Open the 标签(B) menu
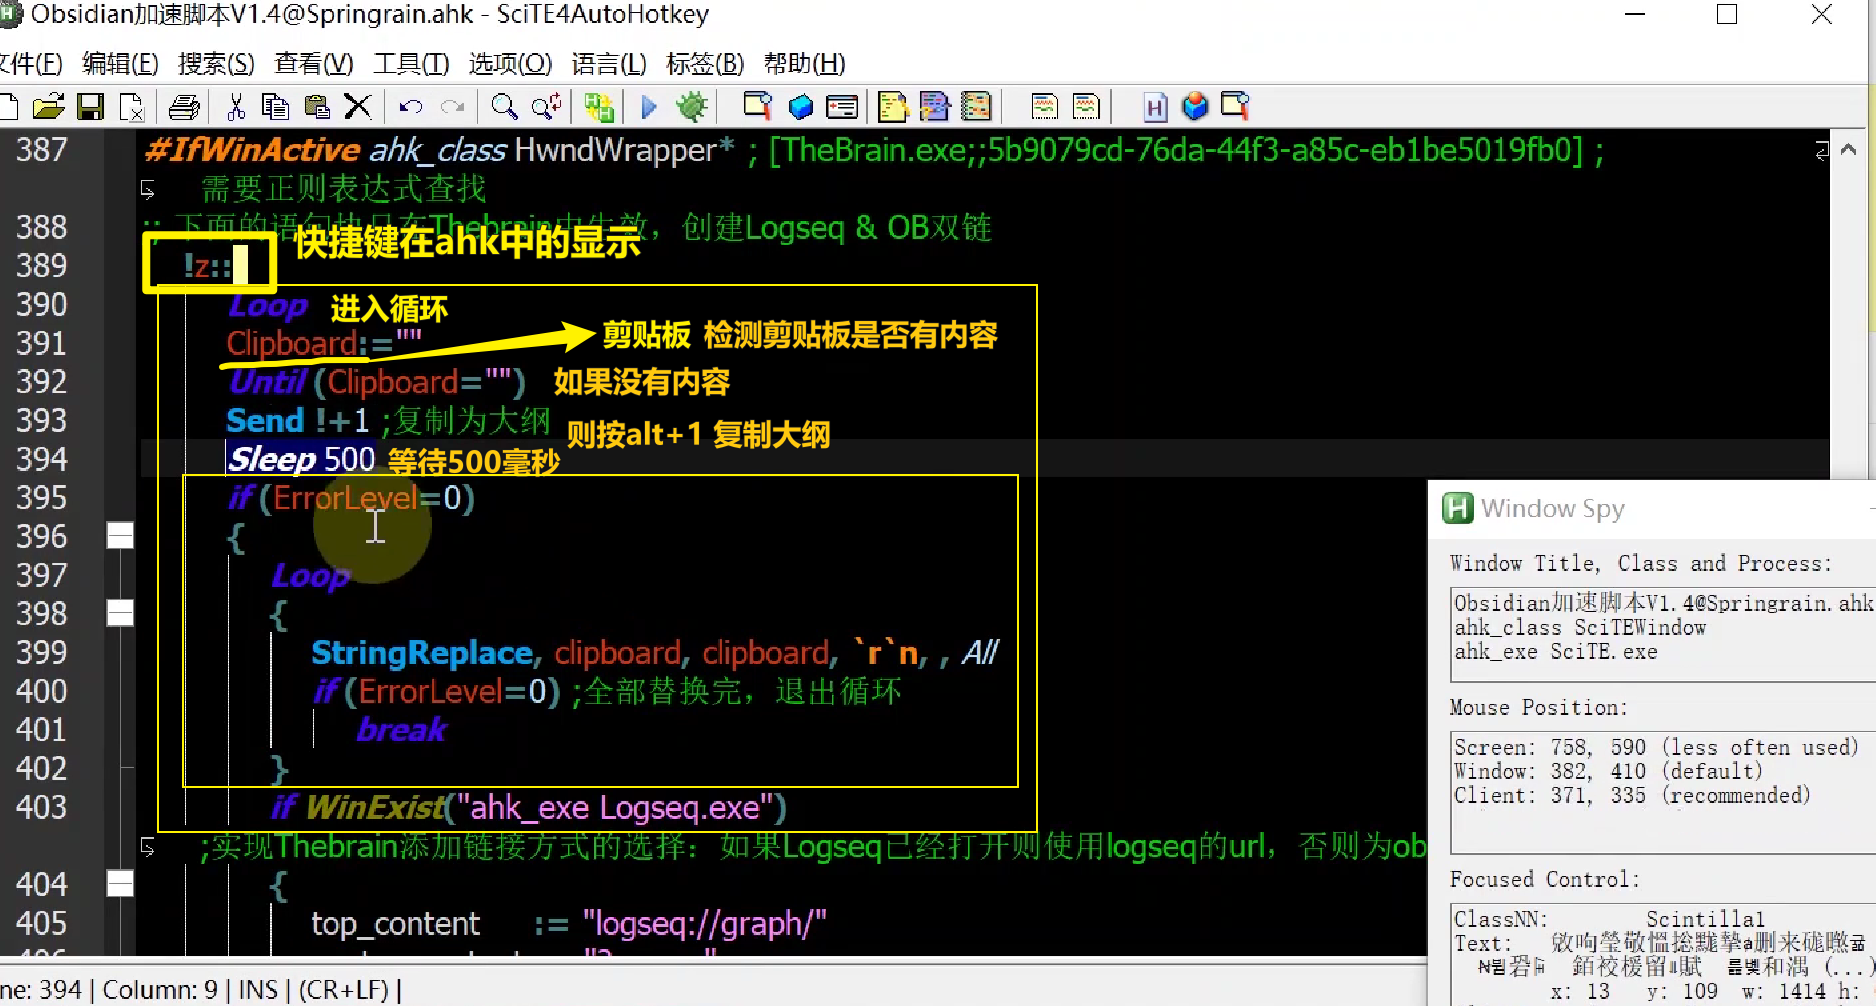This screenshot has width=1876, height=1006. (705, 64)
